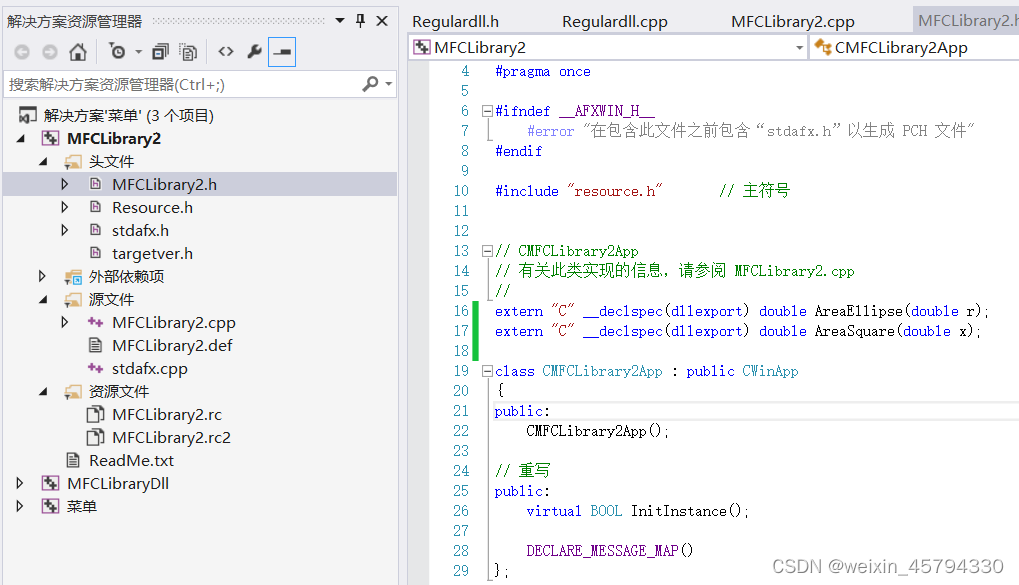Open the Solution Explorer window position dropdown
Viewport: 1019px width, 585px height.
[340, 21]
